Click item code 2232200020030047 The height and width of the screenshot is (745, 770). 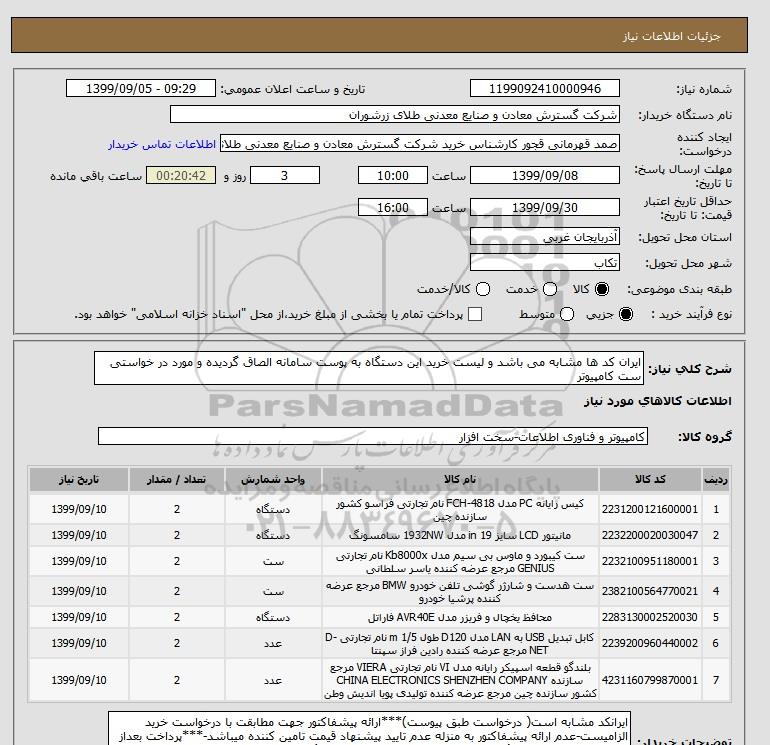(650, 535)
